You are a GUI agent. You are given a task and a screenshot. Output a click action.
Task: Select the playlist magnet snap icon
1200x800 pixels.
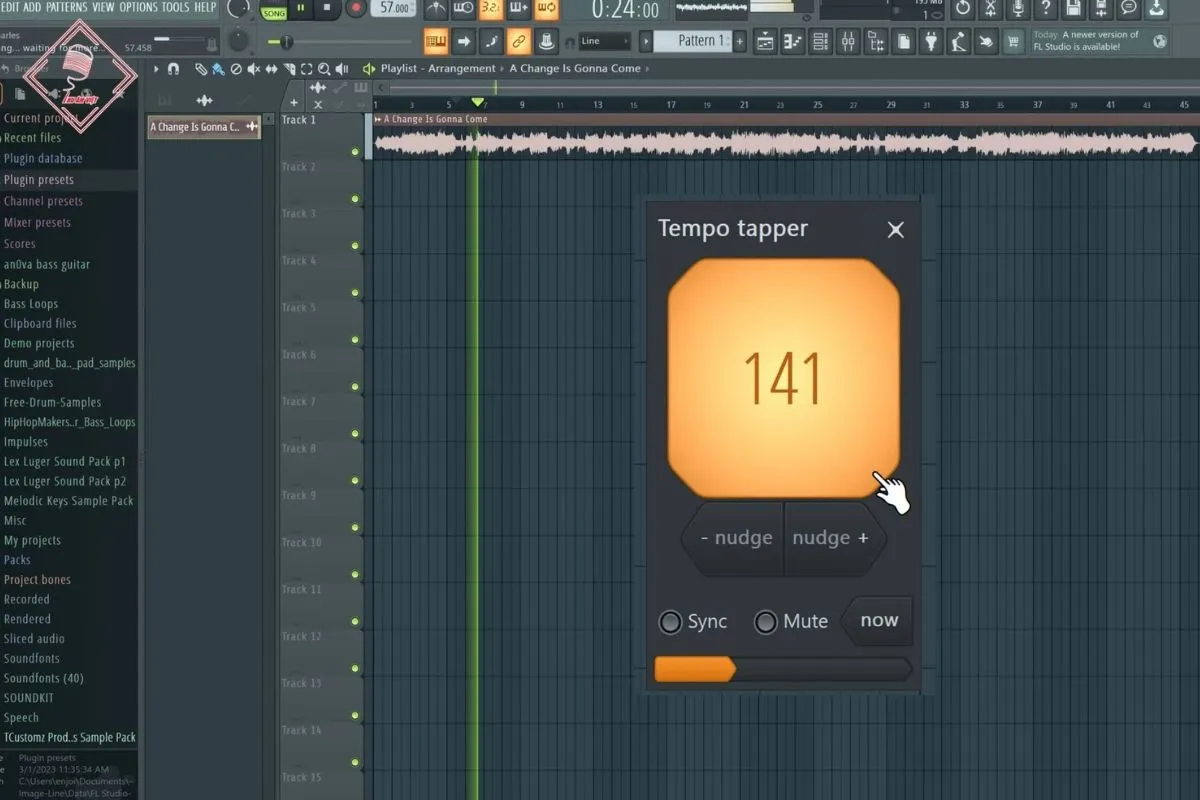(173, 69)
